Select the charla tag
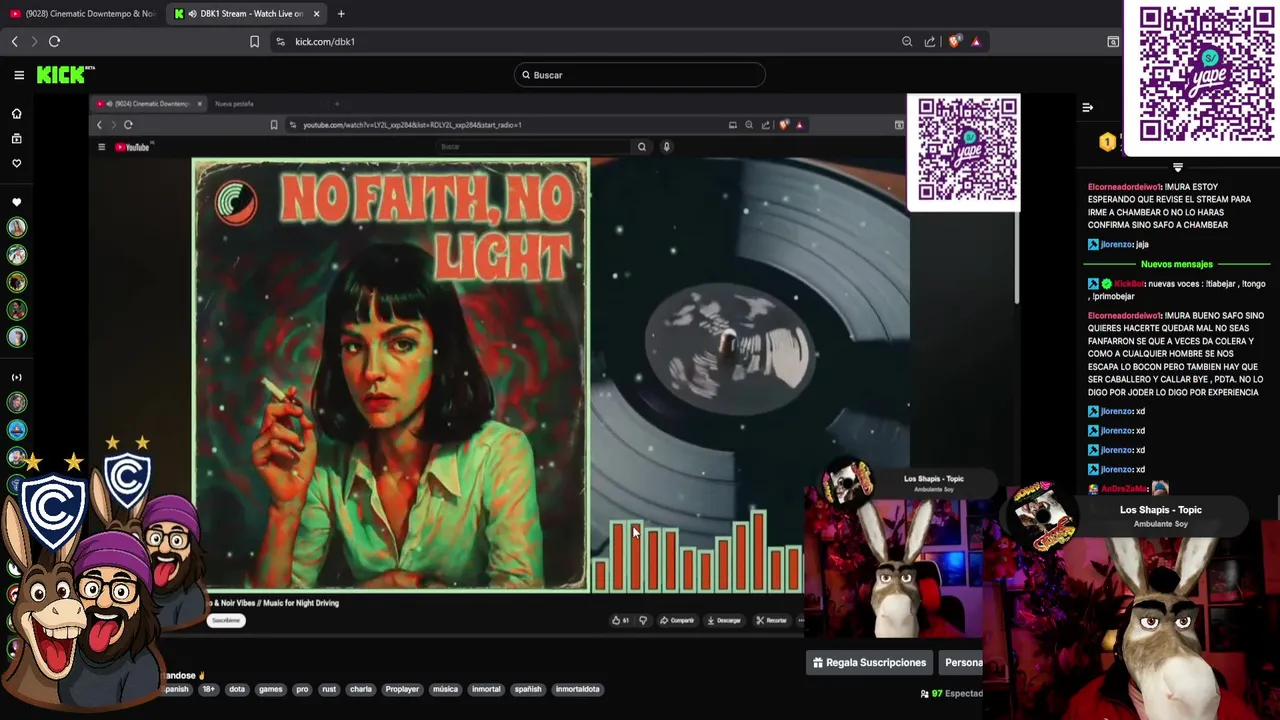The image size is (1280, 720). (361, 689)
